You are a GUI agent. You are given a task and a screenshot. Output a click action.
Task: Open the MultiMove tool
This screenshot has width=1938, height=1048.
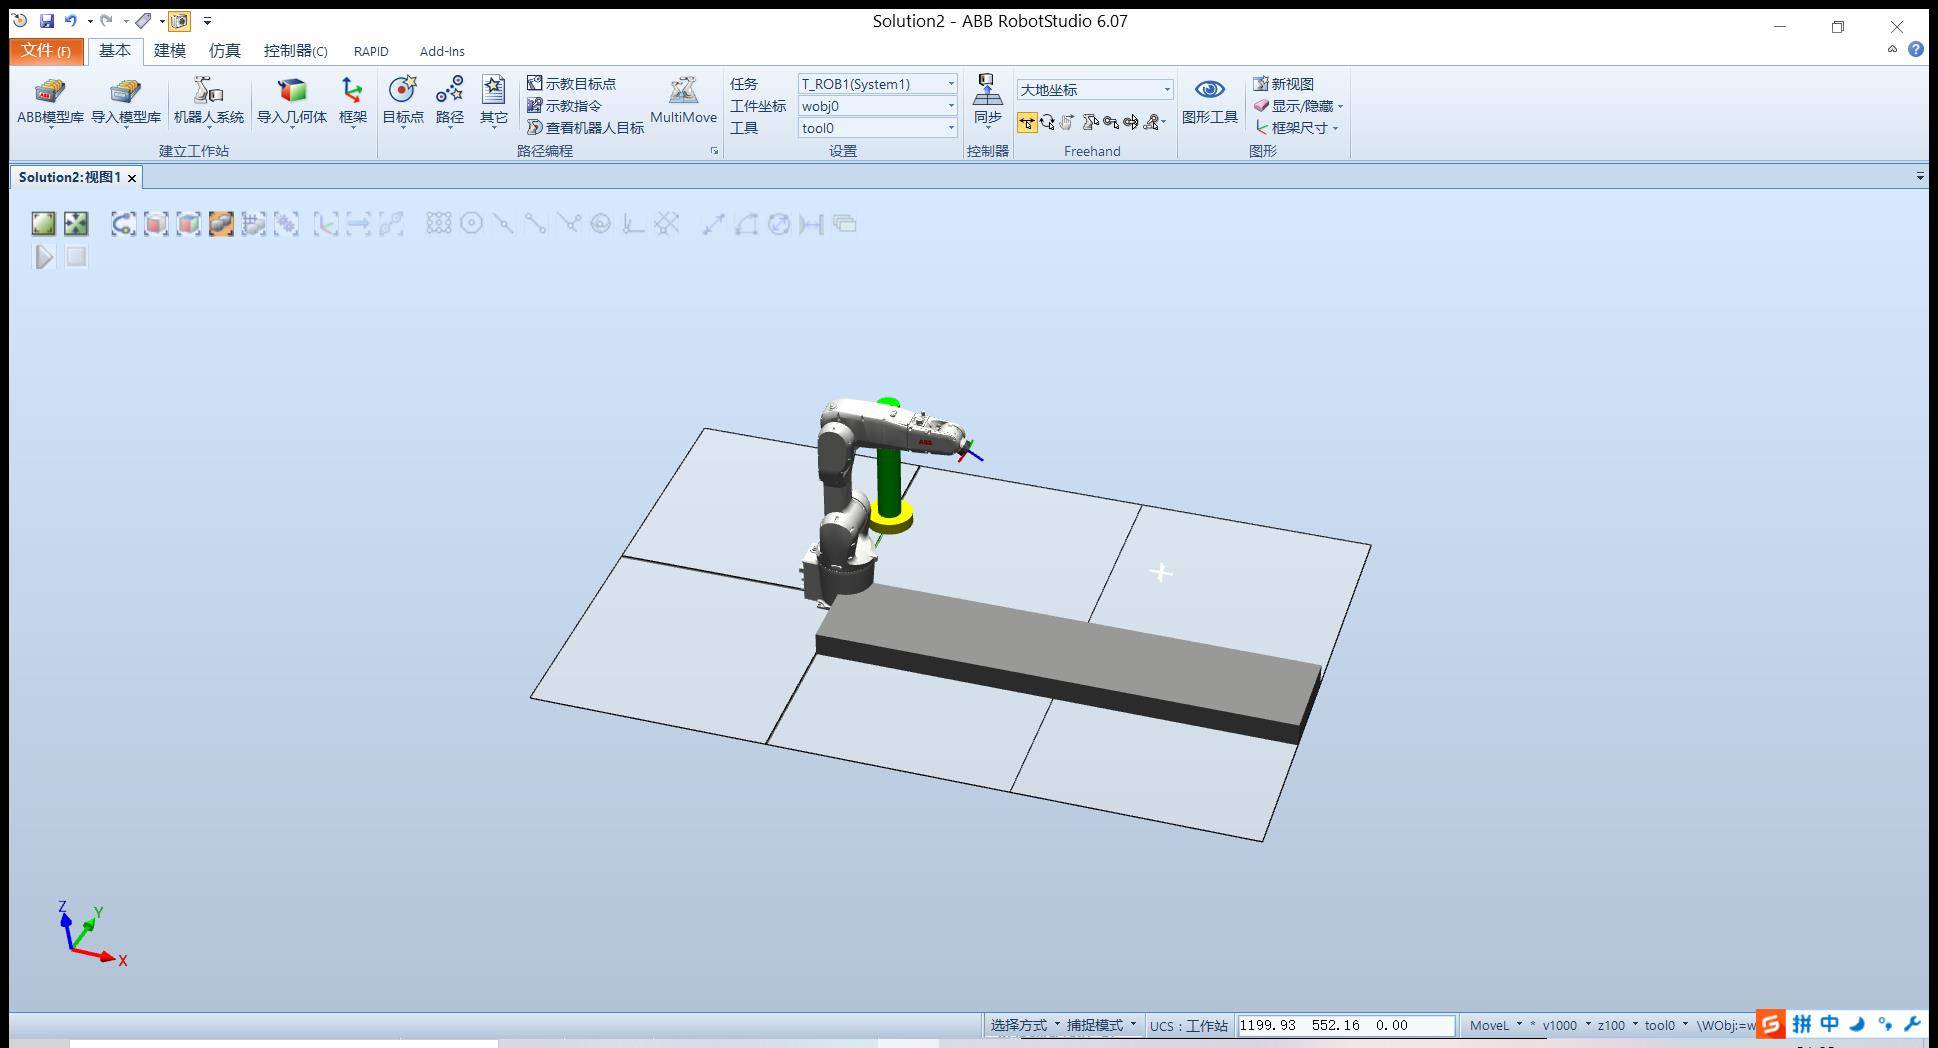click(683, 101)
